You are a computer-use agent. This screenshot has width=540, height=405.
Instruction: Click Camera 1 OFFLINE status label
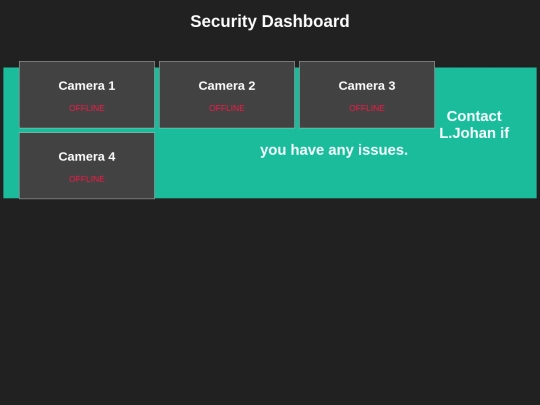(87, 108)
